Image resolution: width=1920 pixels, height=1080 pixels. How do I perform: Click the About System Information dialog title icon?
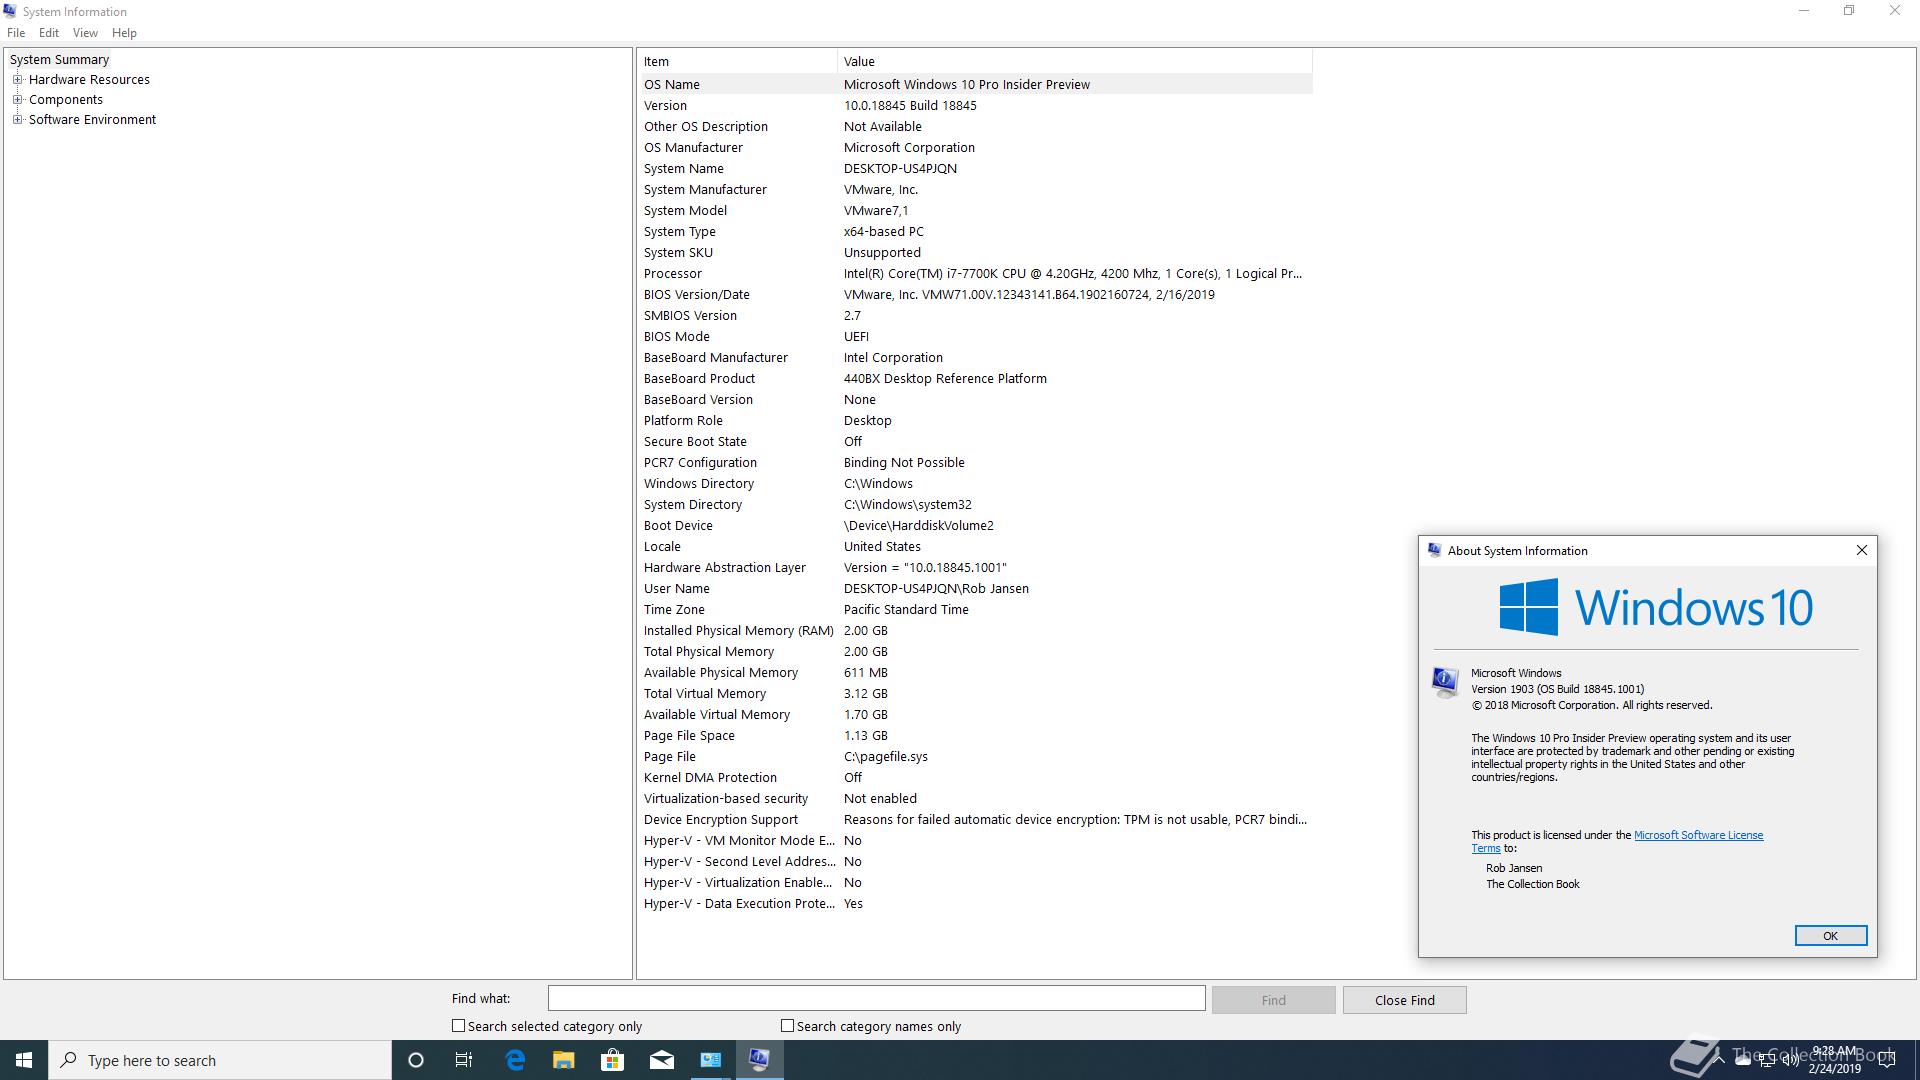click(1434, 550)
